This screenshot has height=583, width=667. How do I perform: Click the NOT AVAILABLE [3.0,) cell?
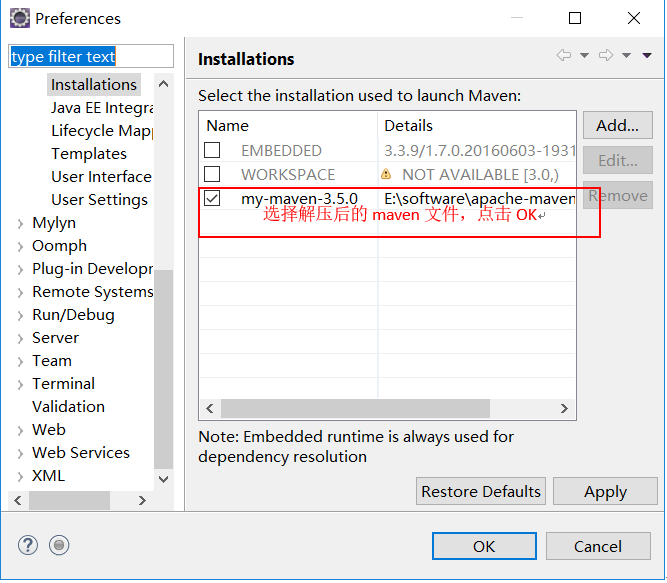pyautogui.click(x=480, y=175)
